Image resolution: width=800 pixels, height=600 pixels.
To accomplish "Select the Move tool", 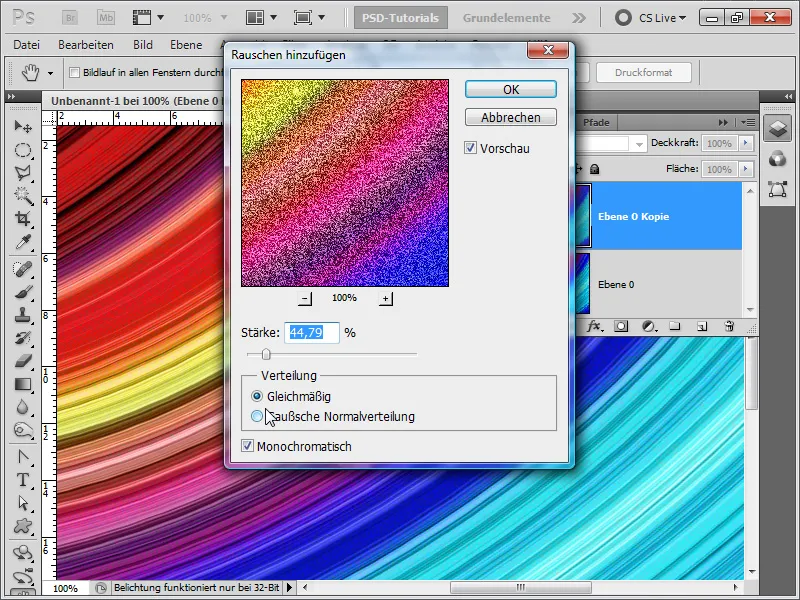I will [23, 126].
